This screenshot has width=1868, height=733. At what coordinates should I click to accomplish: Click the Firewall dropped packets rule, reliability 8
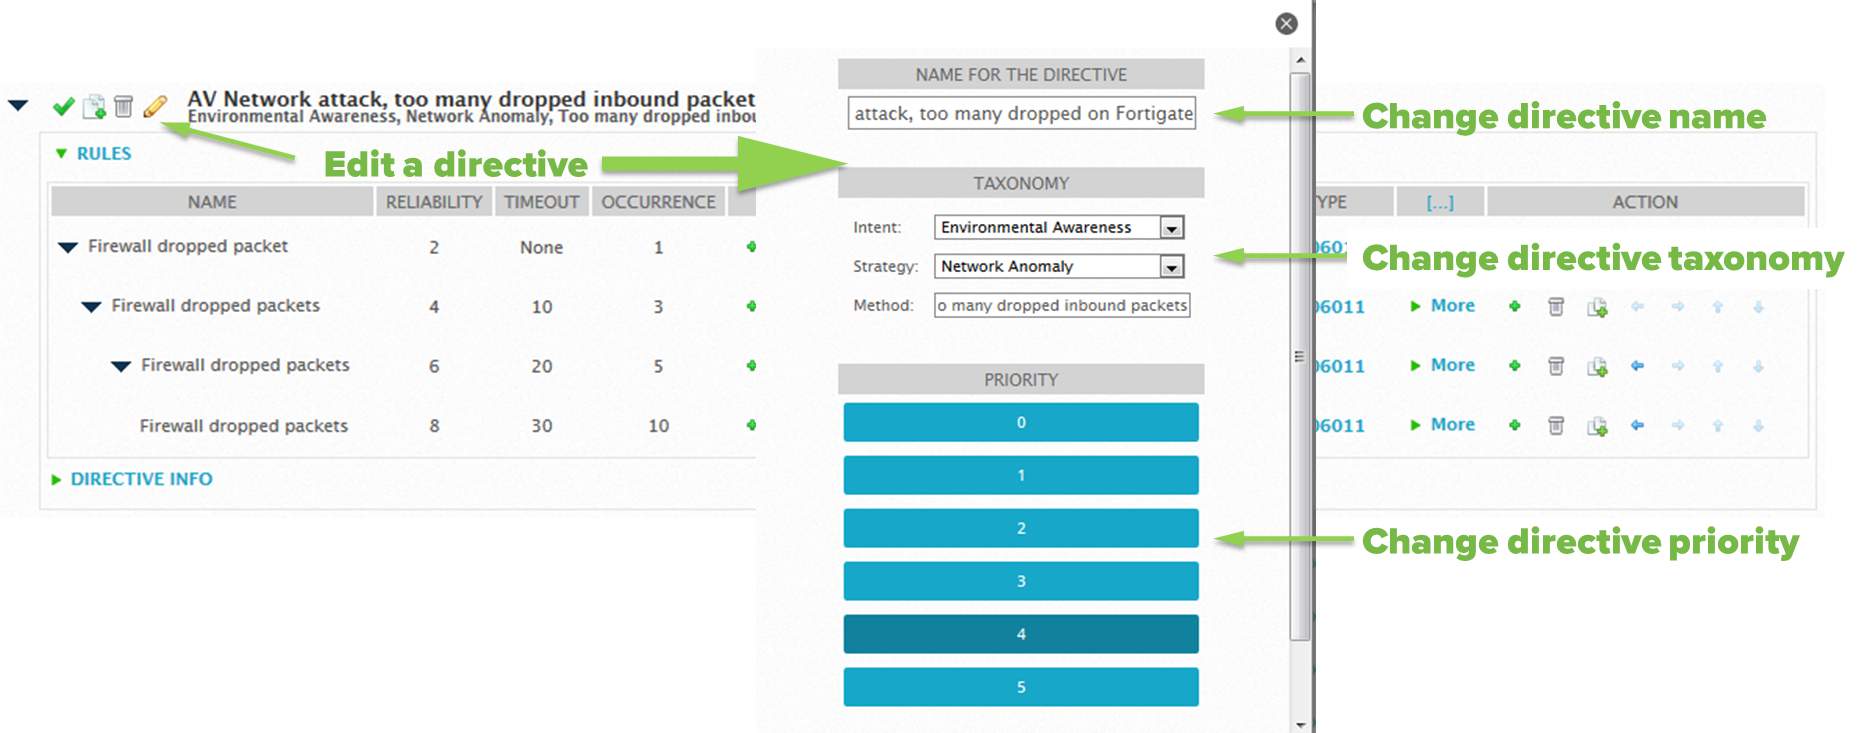click(x=244, y=425)
